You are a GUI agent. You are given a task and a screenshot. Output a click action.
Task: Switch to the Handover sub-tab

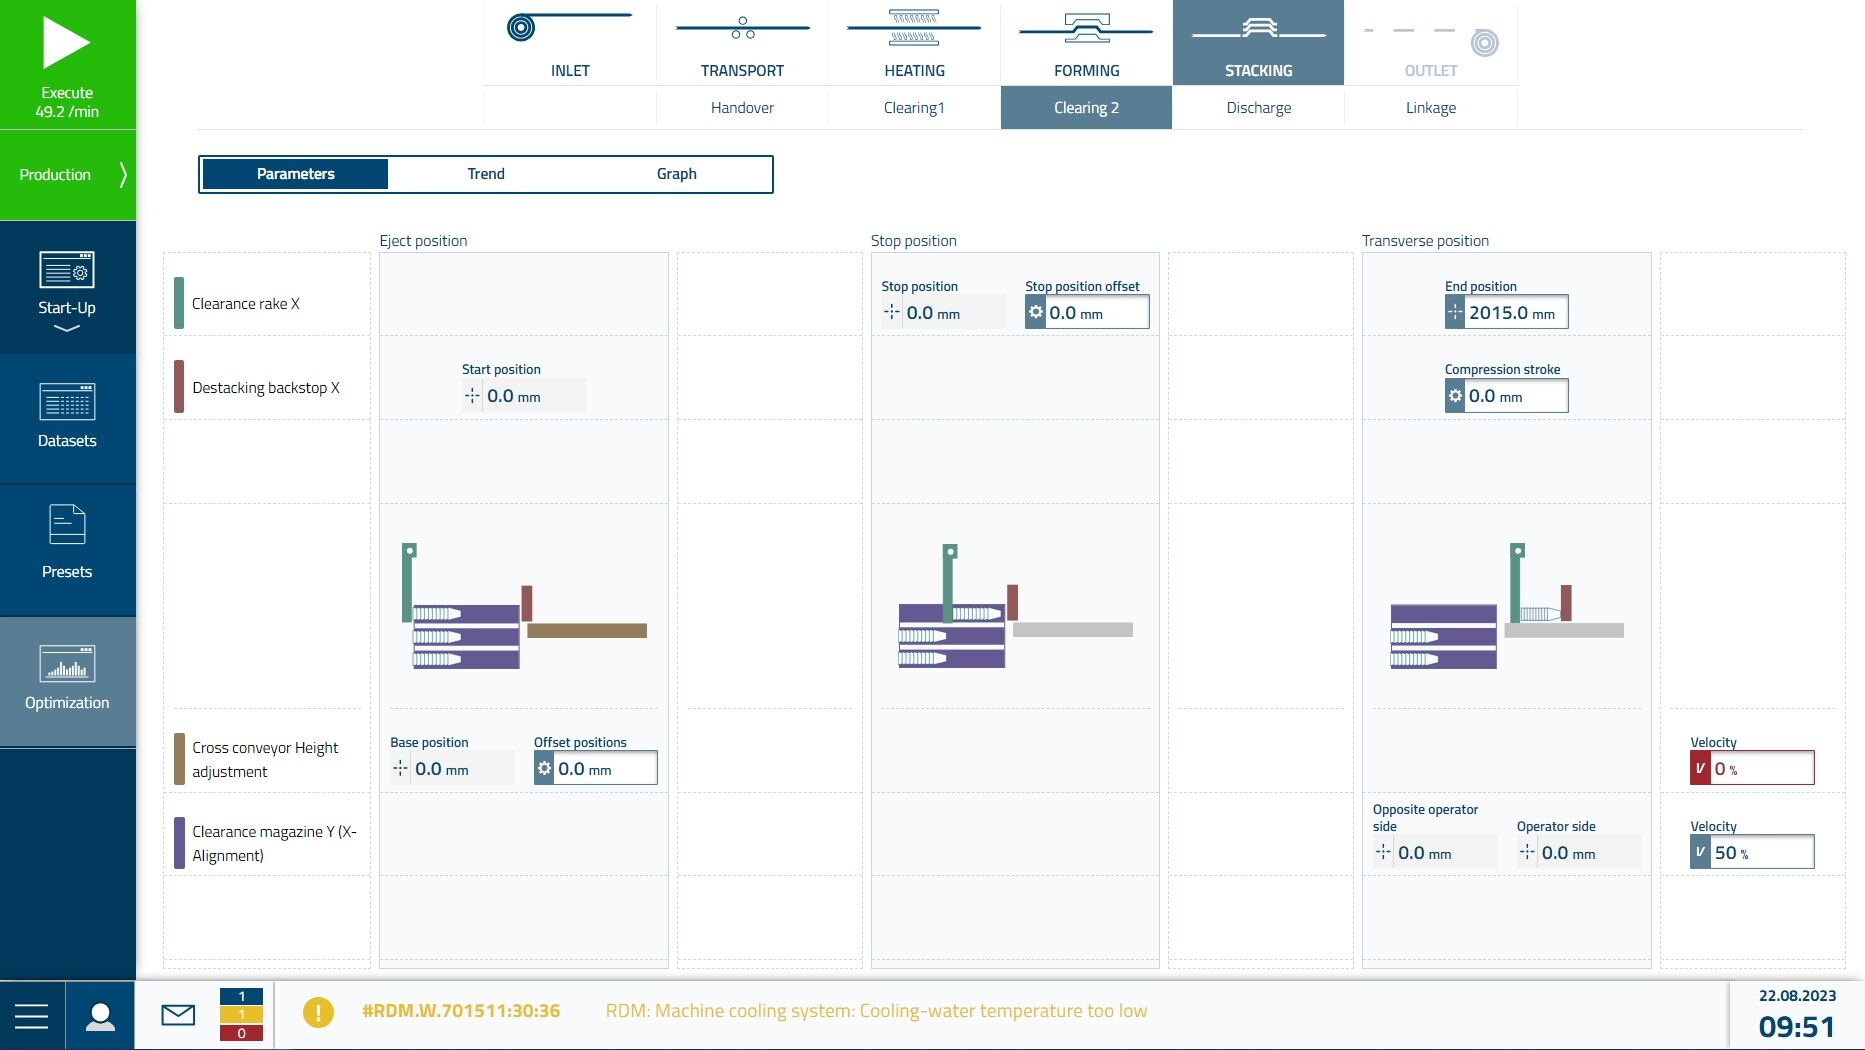742,107
